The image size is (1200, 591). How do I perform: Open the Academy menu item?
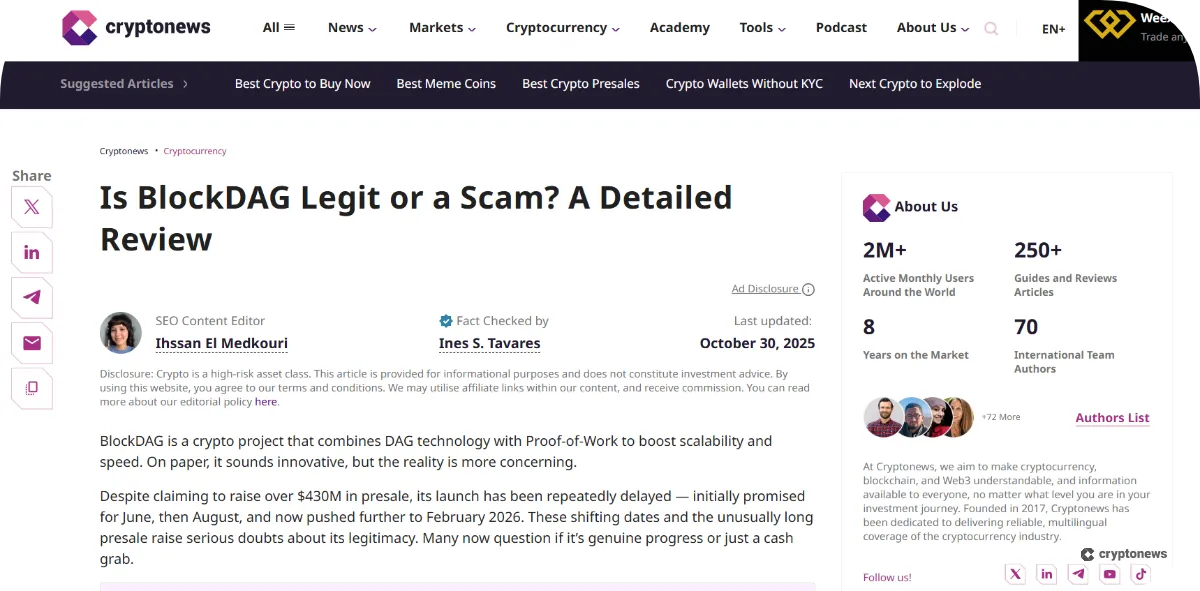point(679,28)
